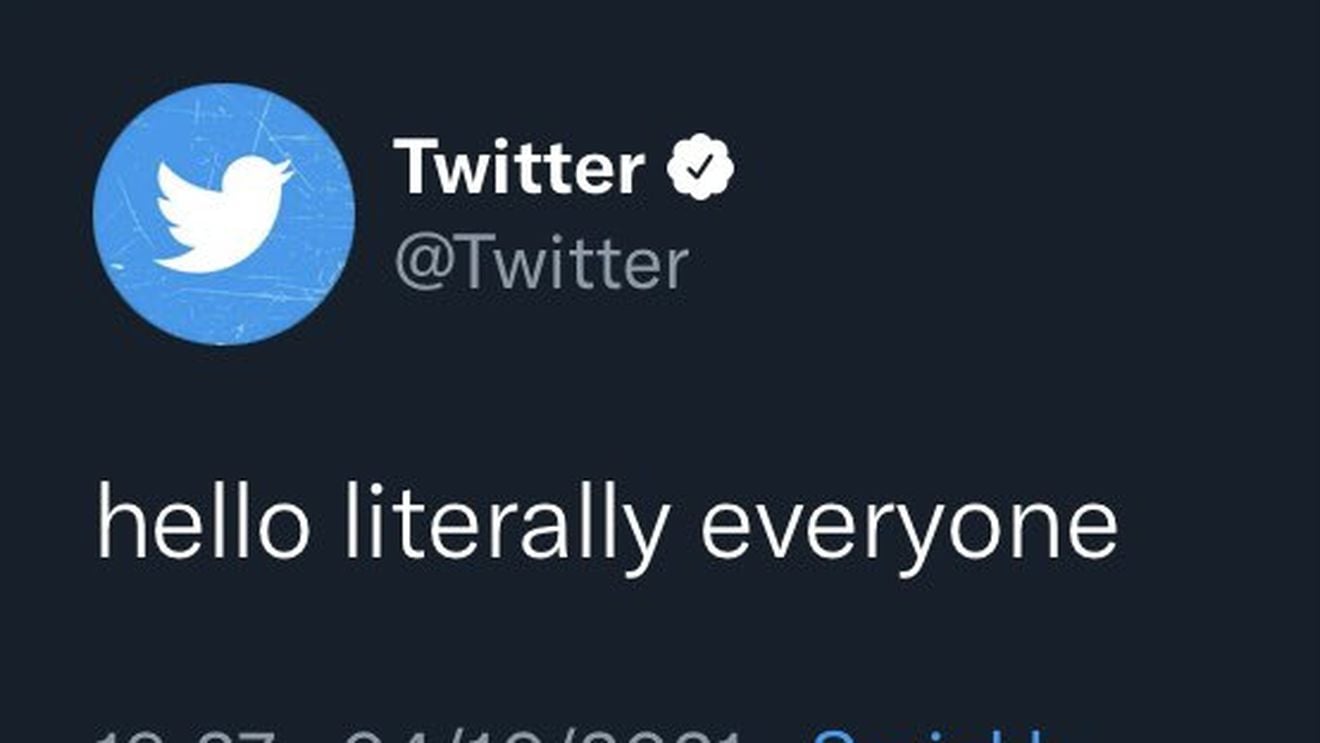
Task: Click the word "hello" in the tweet
Action: click(203, 526)
